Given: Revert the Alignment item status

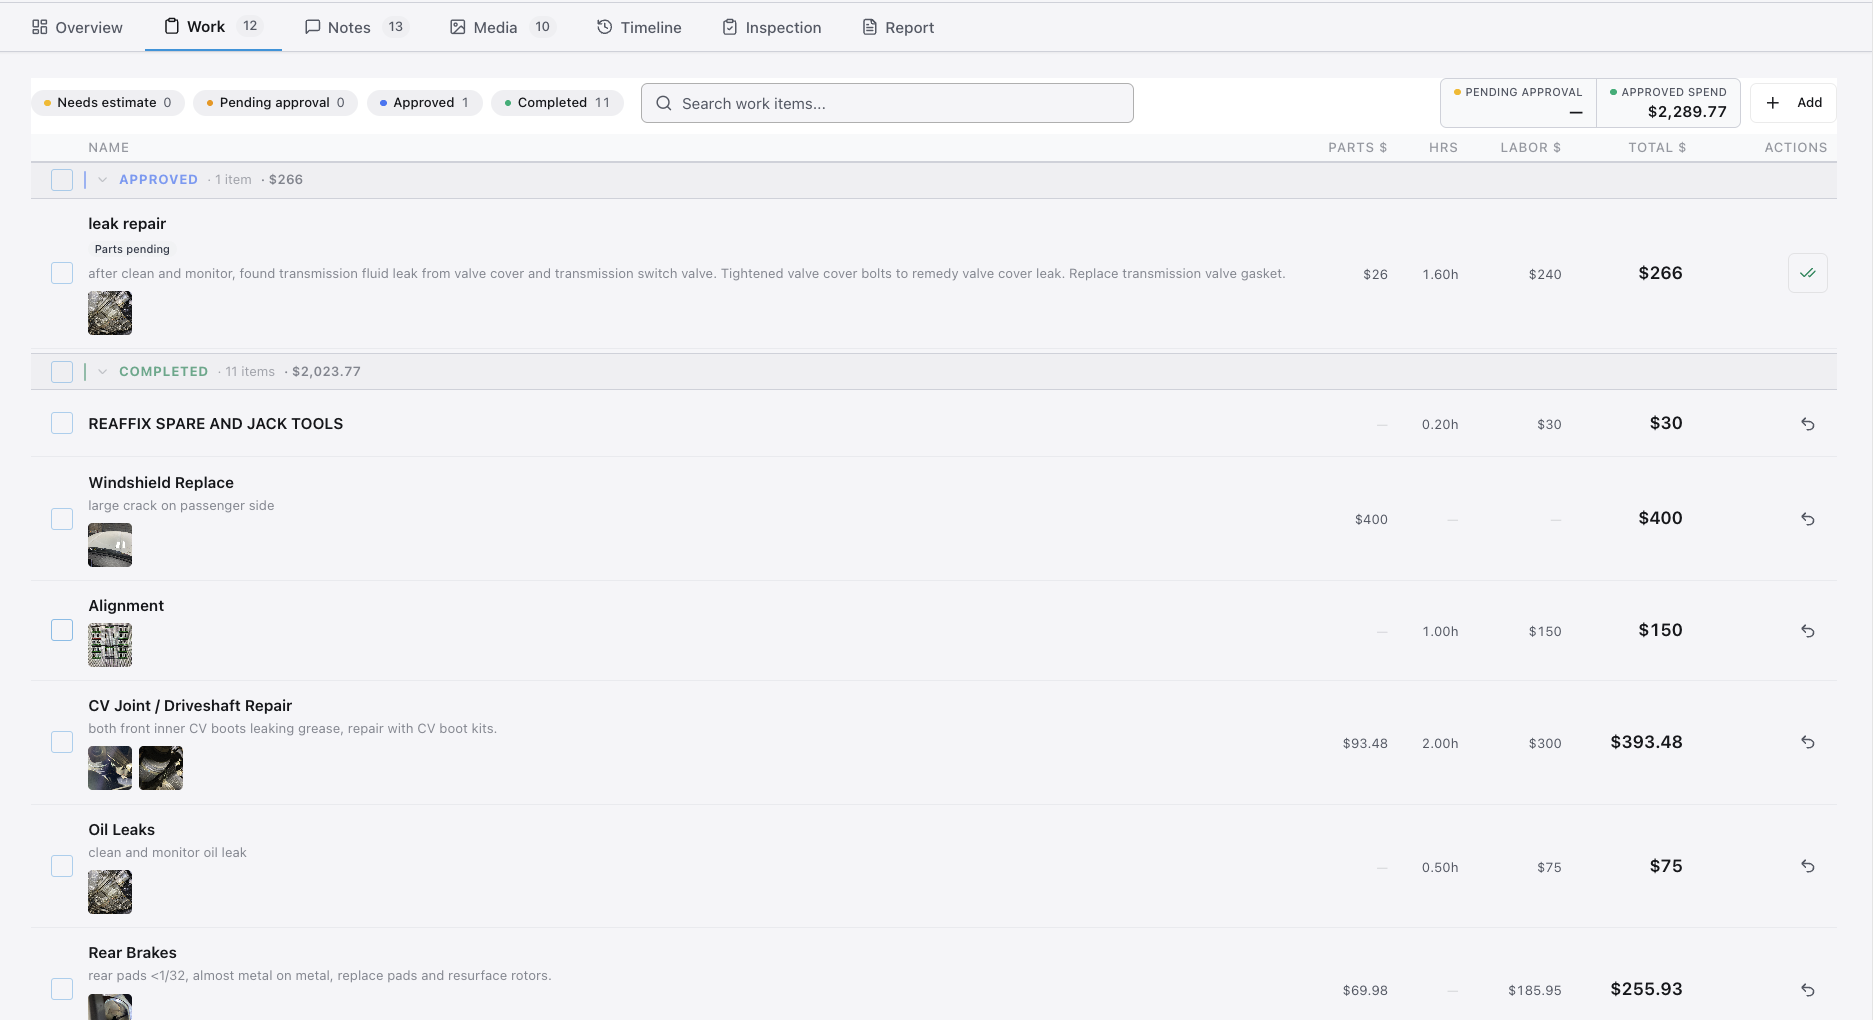Looking at the screenshot, I should (1808, 631).
